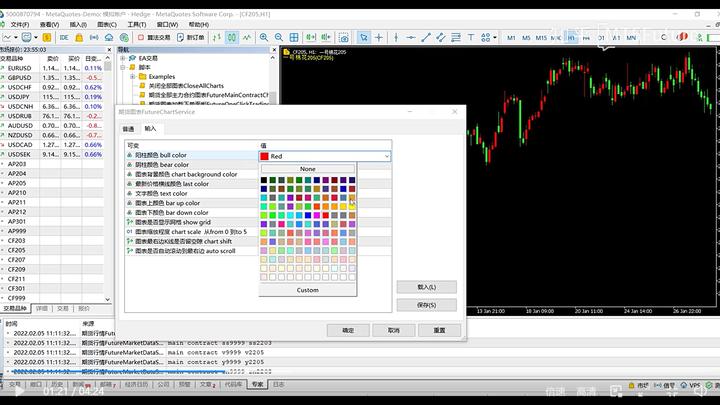720x405 pixels.
Task: Select the chart shift parameter row
Action: [190, 241]
